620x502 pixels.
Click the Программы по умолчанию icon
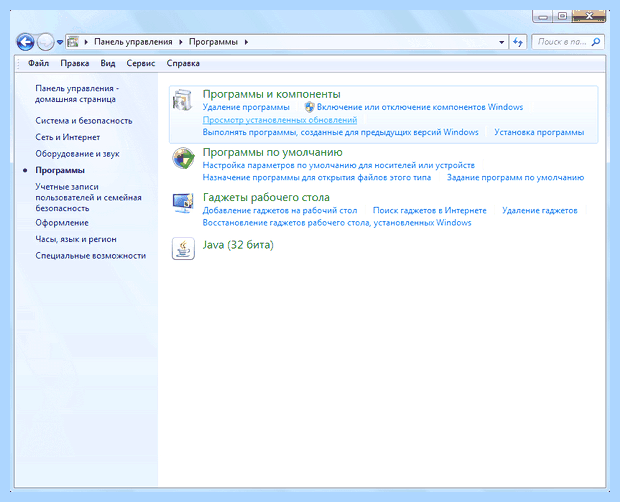(183, 158)
